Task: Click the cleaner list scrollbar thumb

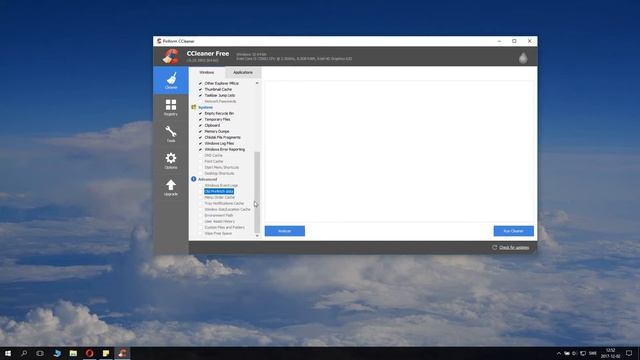Action: pos(257,192)
